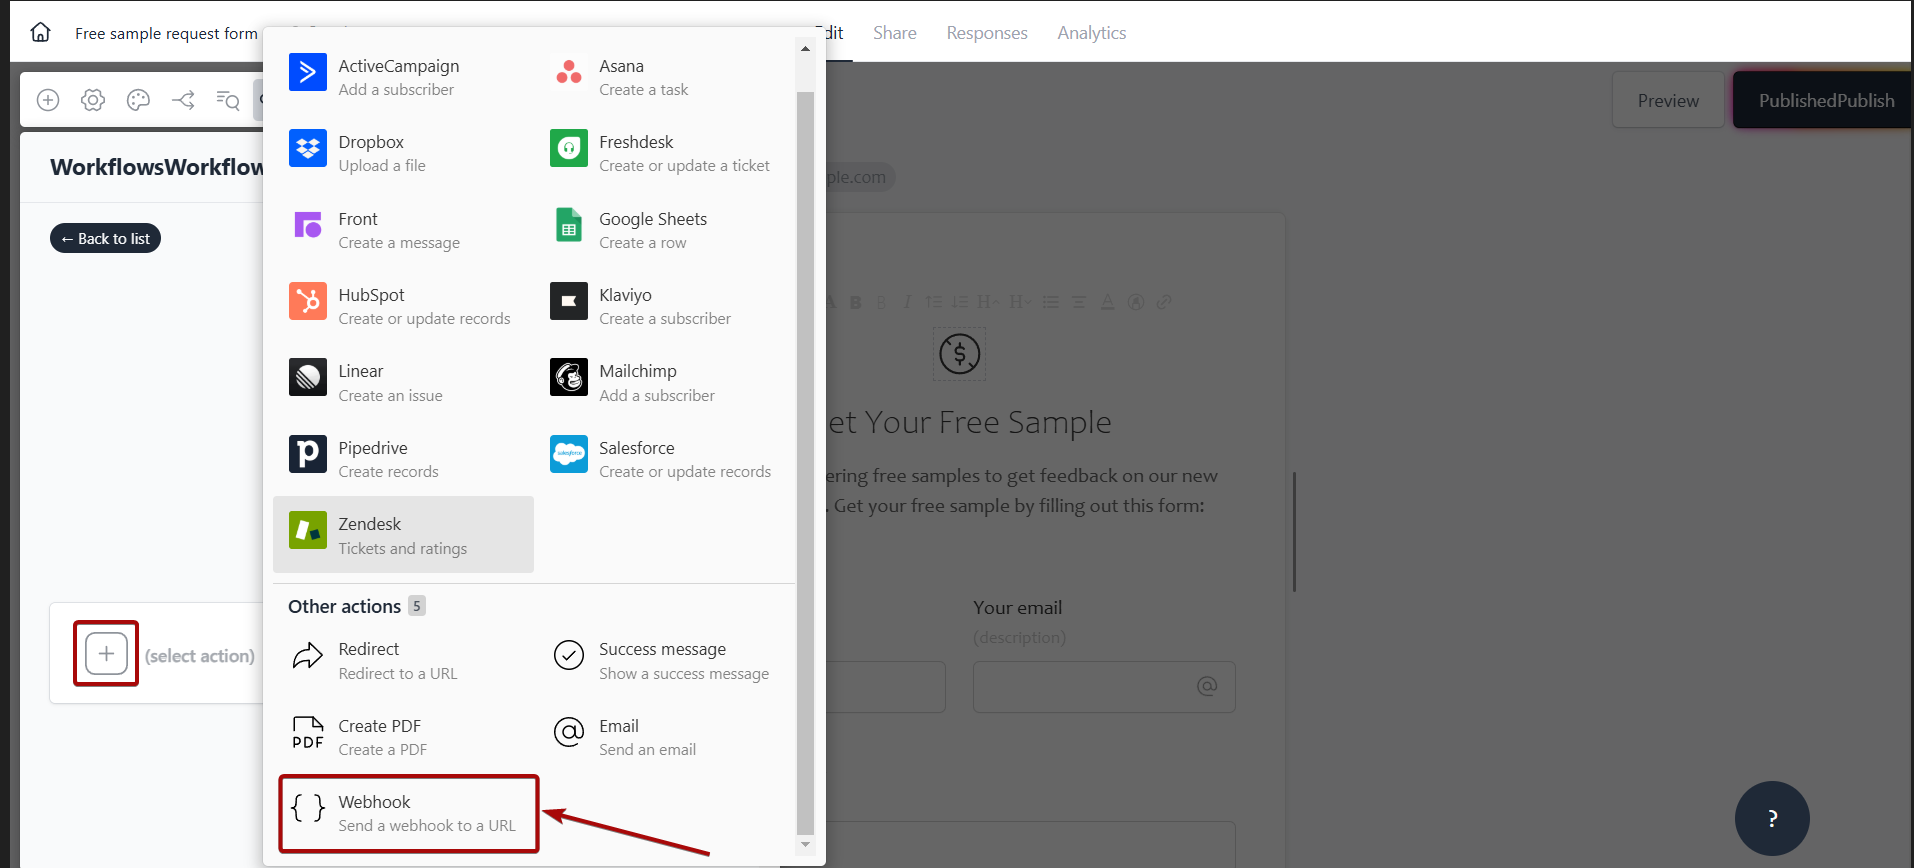Switch to the Responses tab
This screenshot has height=868, width=1914.
[987, 33]
